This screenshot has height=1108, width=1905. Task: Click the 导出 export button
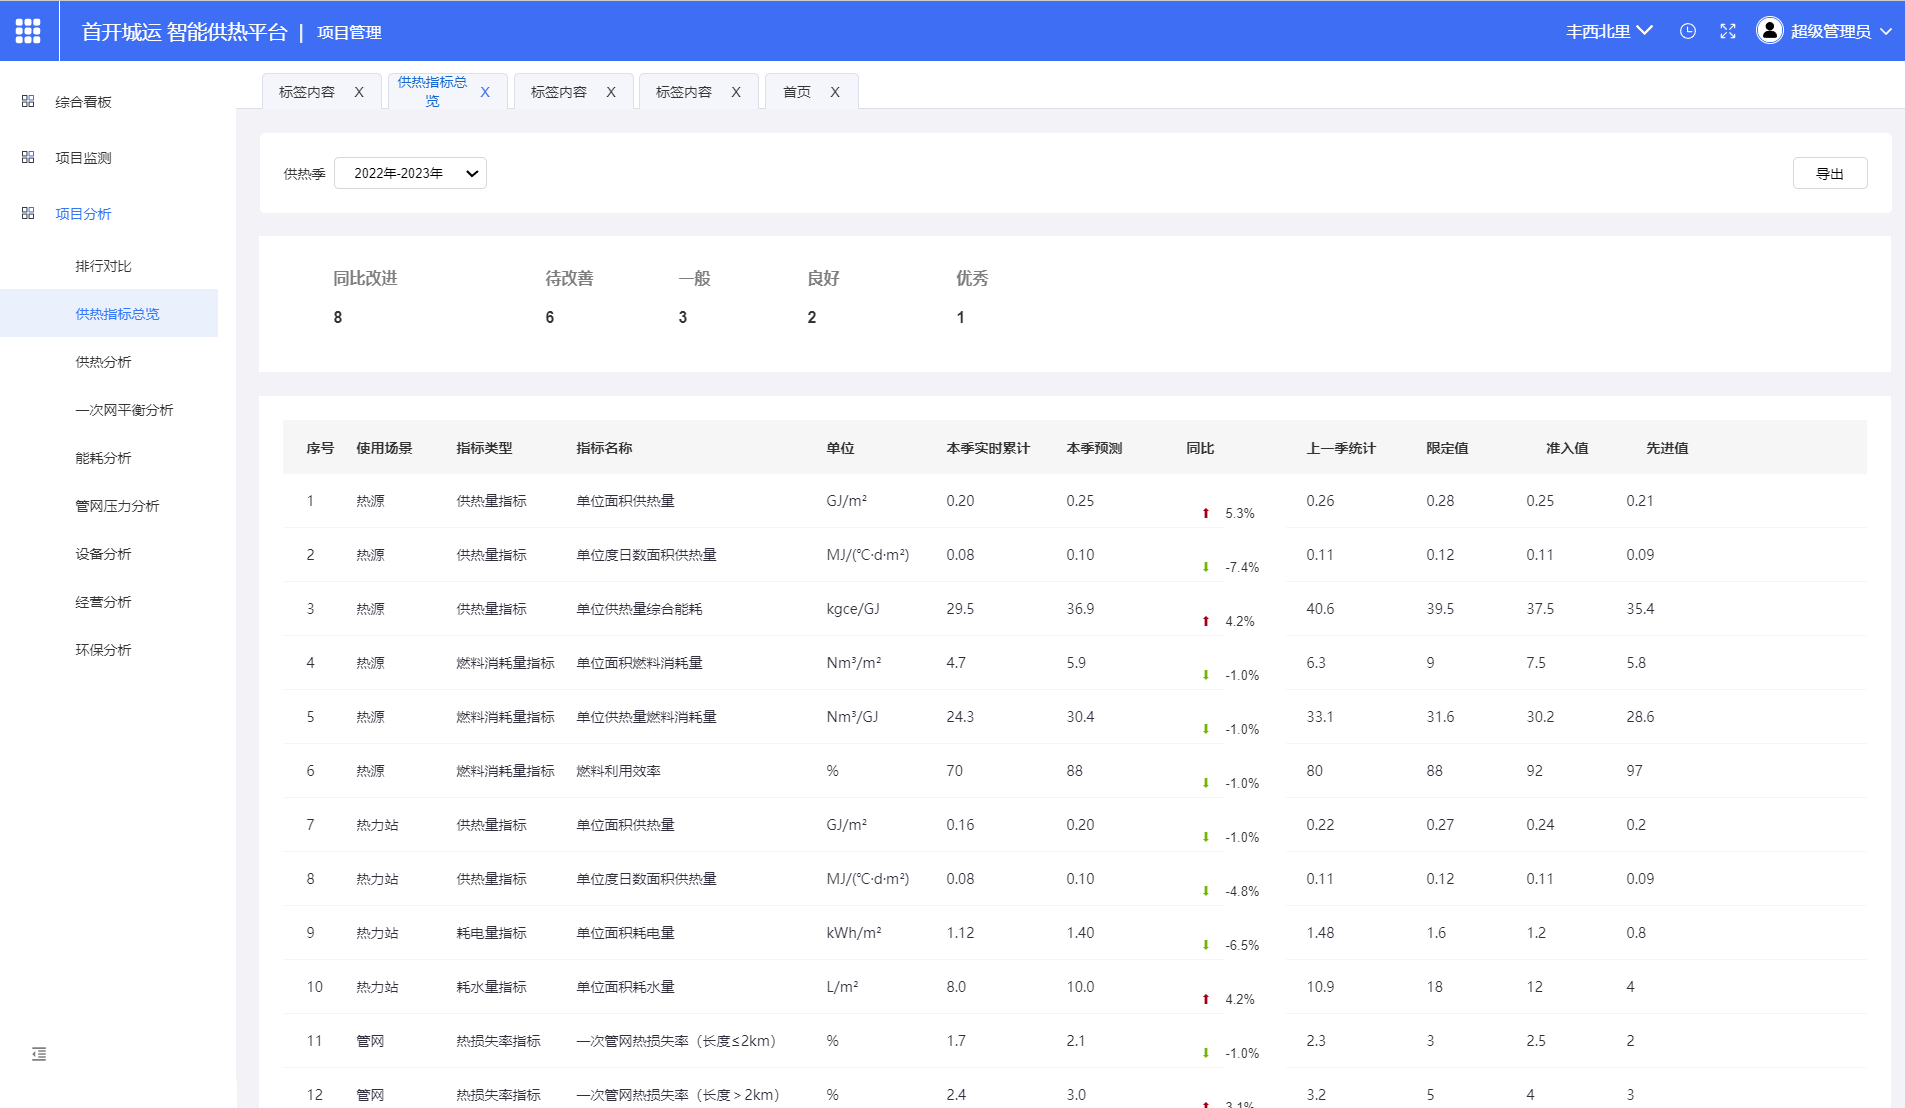tap(1830, 173)
